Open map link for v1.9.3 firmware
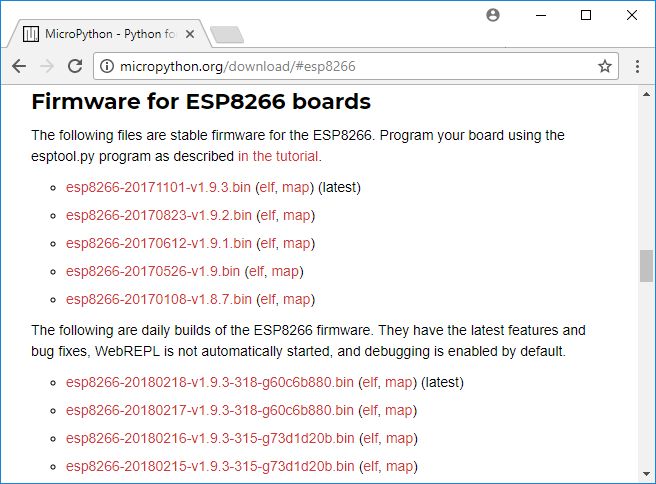 (295, 187)
